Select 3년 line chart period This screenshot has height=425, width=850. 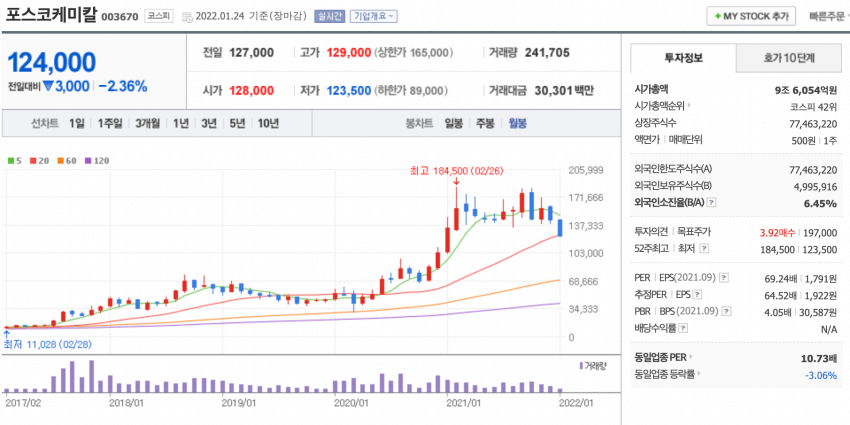pyautogui.click(x=209, y=123)
